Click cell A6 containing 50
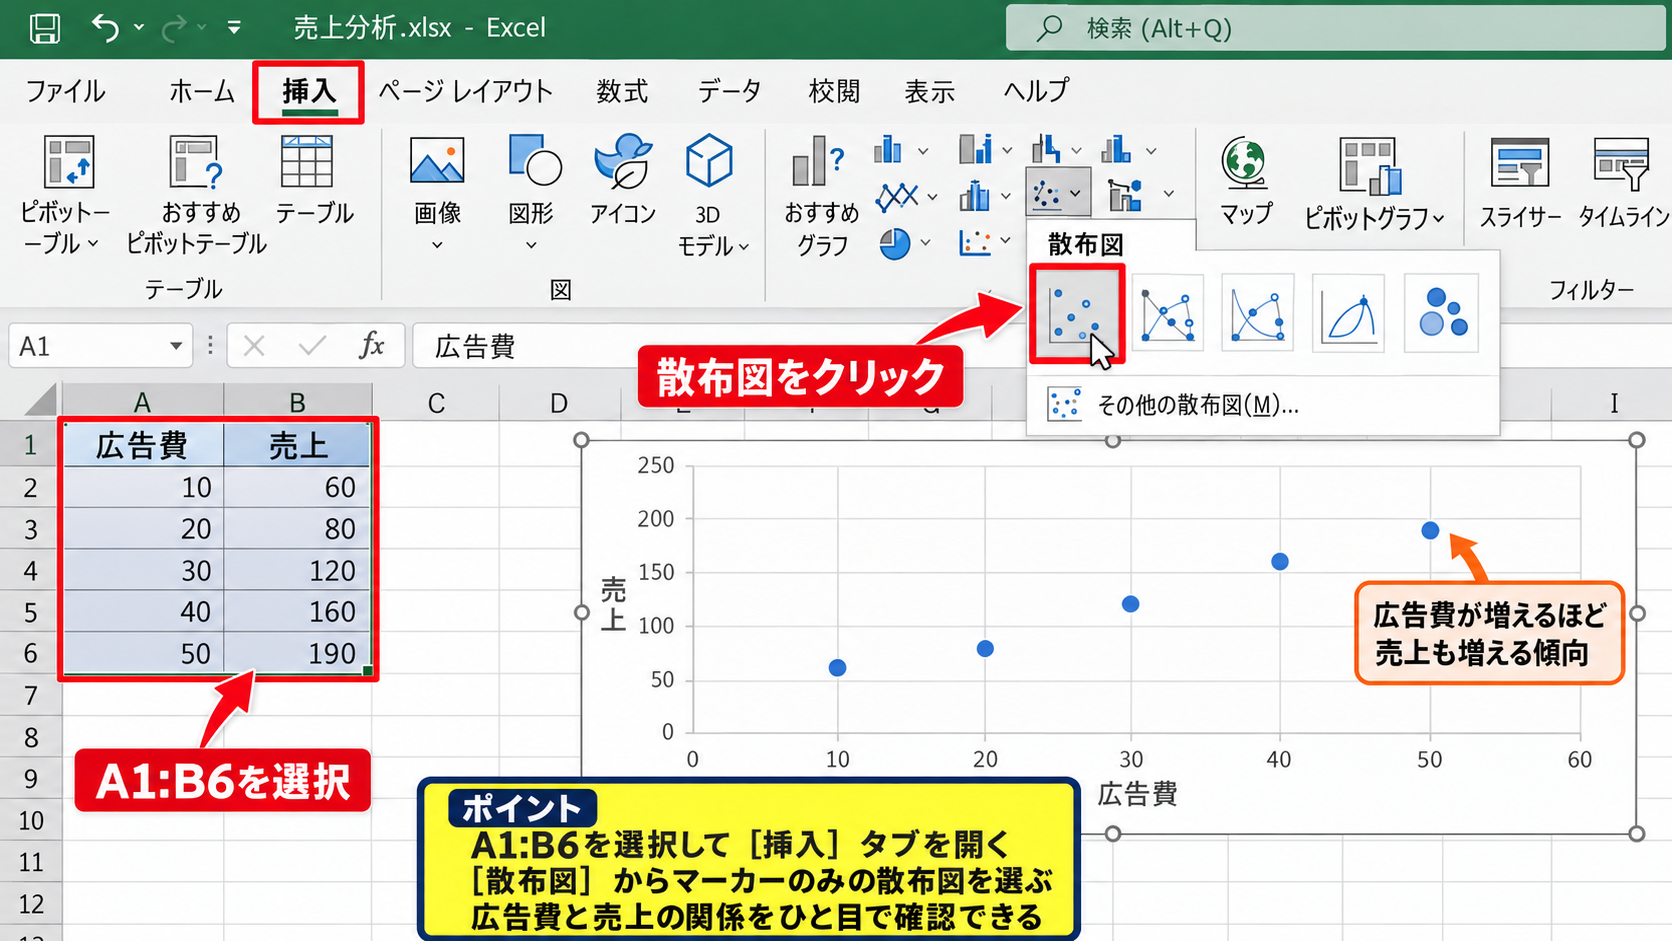Screen dimensions: 1672x941 (142, 653)
